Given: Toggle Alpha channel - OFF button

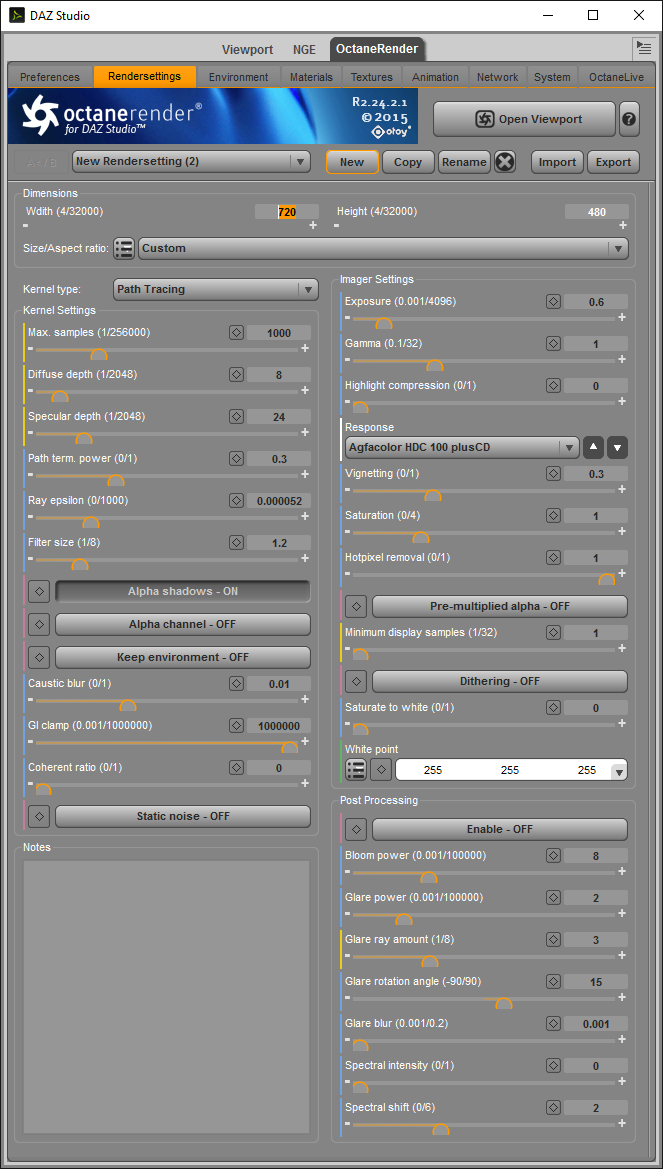Looking at the screenshot, I should (x=183, y=624).
